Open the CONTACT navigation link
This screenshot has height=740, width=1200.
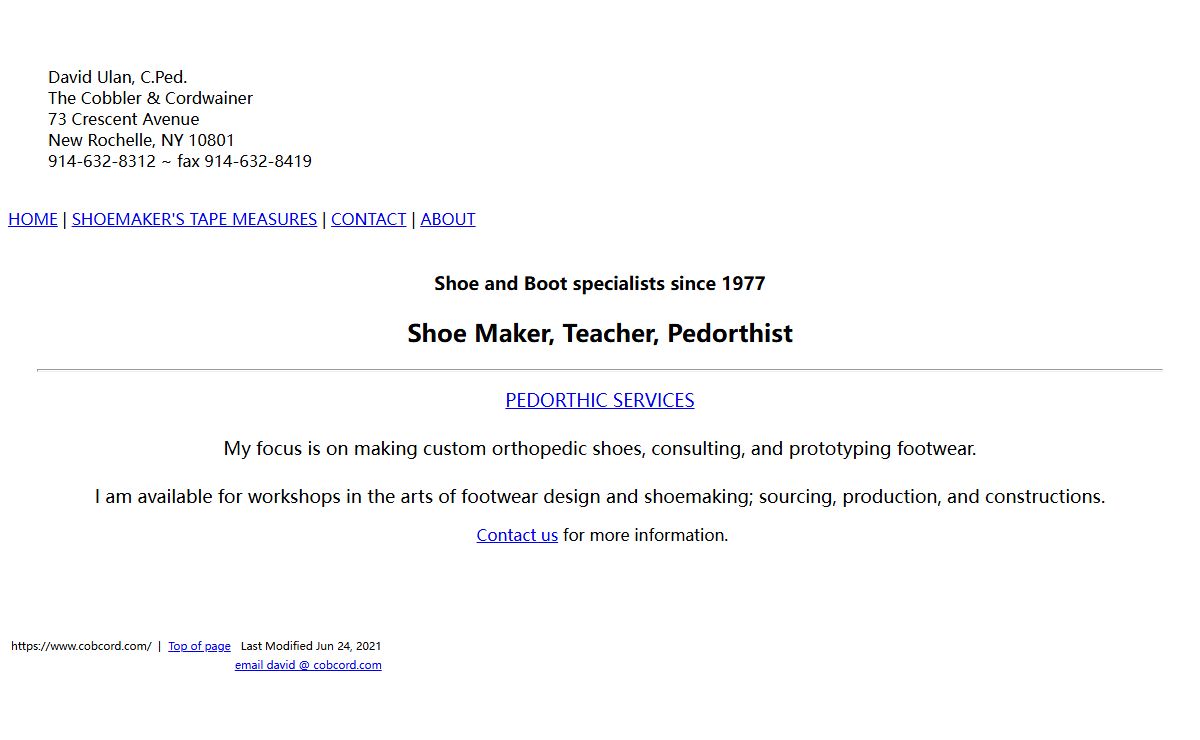point(368,219)
